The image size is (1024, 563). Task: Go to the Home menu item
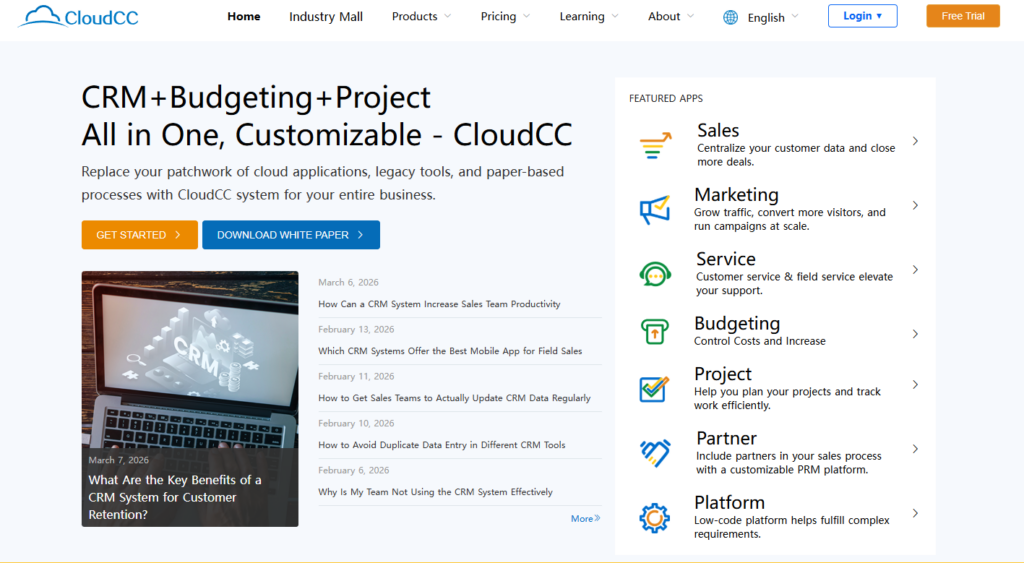[x=244, y=16]
